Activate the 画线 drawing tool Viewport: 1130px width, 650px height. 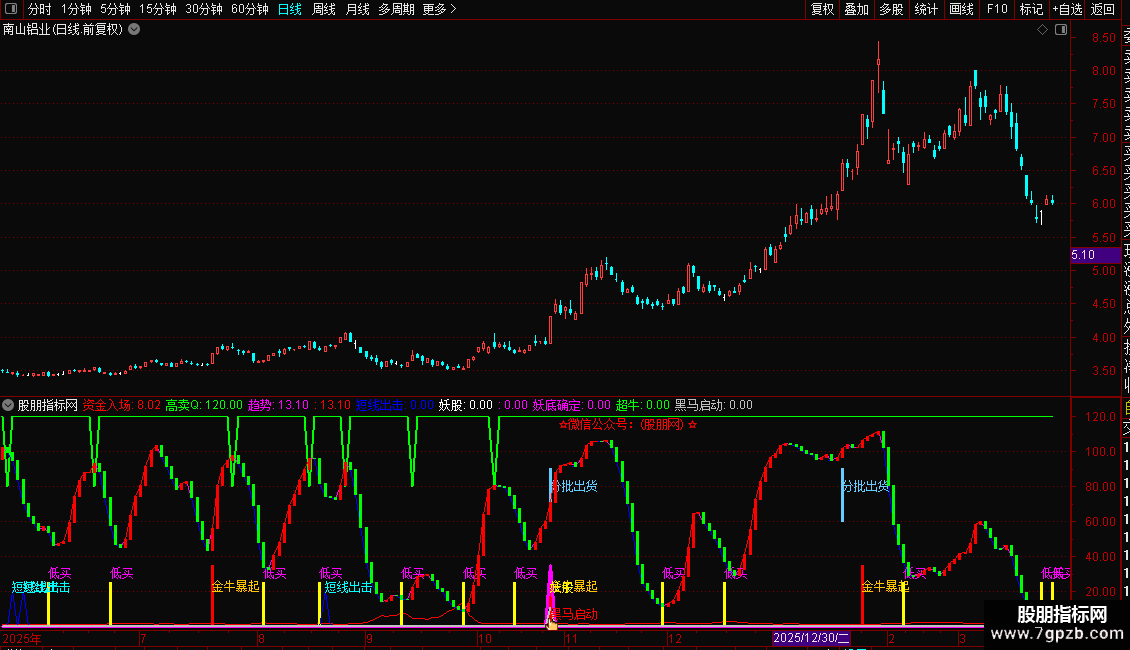pos(961,9)
